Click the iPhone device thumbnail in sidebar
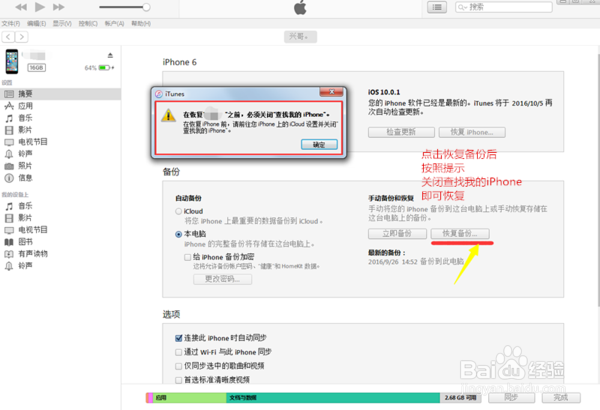 point(12,61)
